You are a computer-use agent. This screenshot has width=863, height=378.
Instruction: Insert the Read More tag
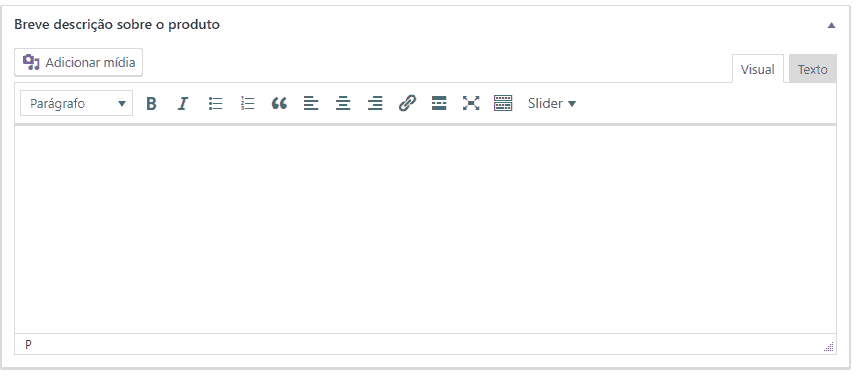439,103
